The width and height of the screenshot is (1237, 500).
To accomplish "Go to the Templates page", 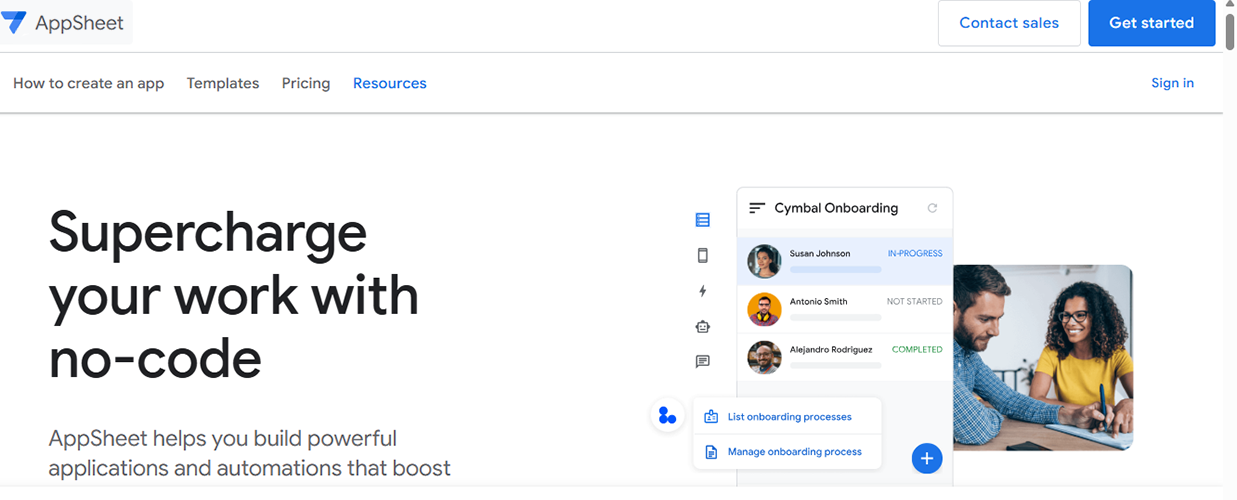I will [222, 83].
